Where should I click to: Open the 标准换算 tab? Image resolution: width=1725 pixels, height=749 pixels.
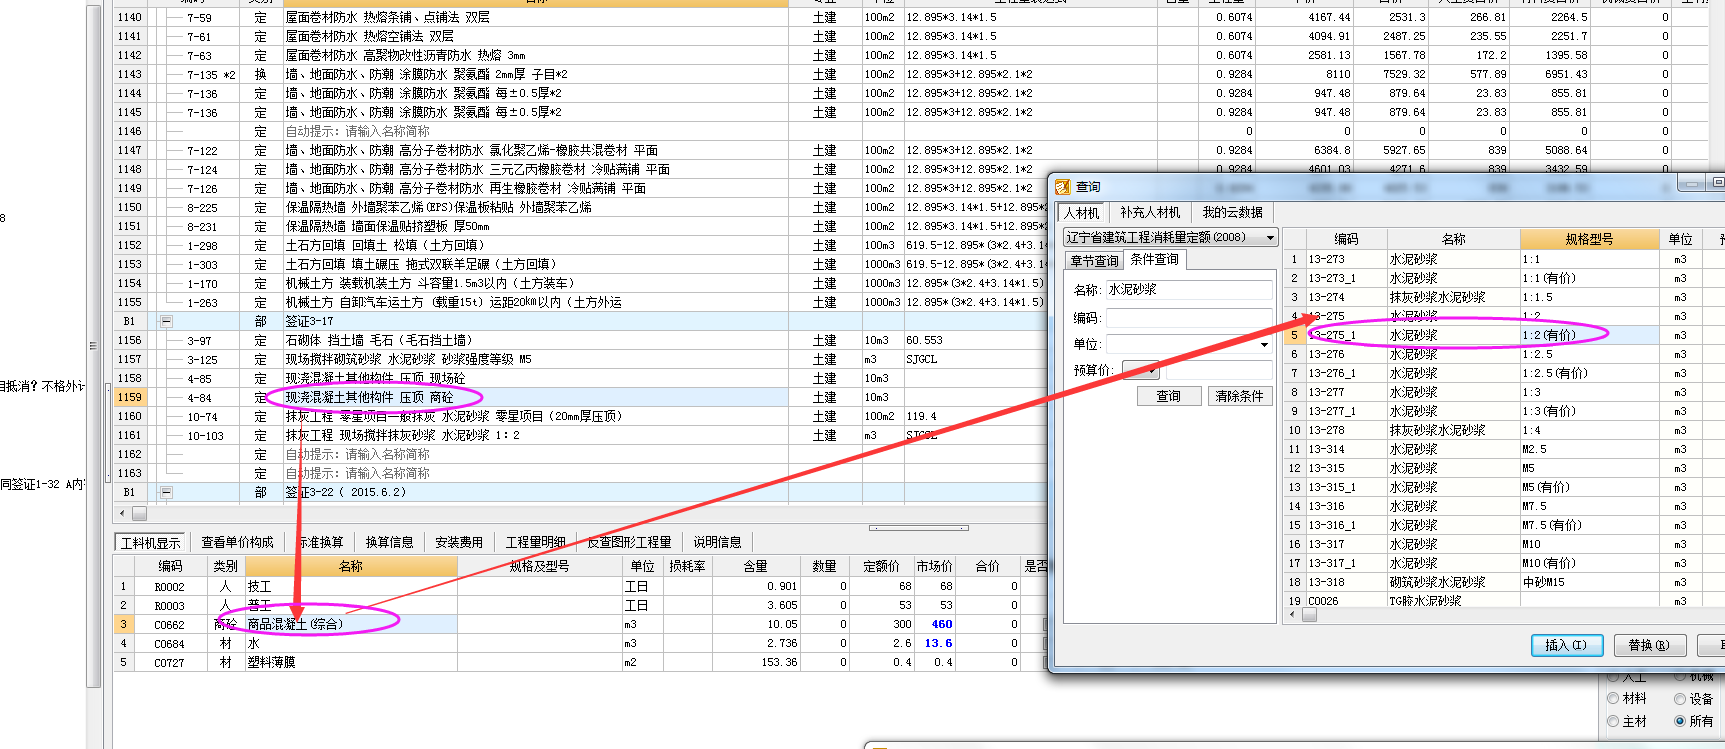[321, 542]
